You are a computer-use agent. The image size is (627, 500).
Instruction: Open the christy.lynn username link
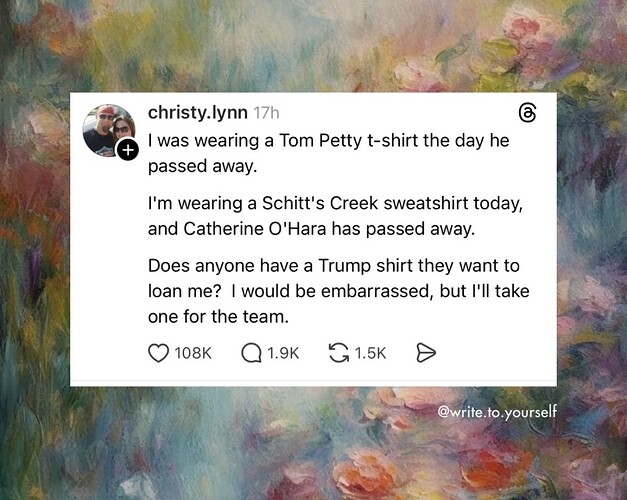click(198, 113)
